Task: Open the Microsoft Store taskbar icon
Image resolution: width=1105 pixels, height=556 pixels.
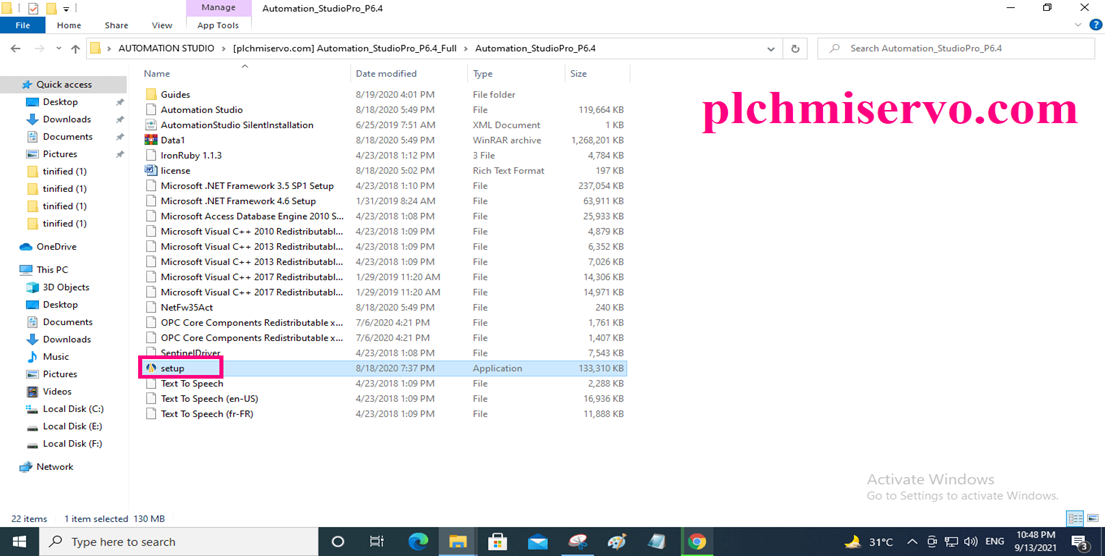Action: tap(497, 542)
